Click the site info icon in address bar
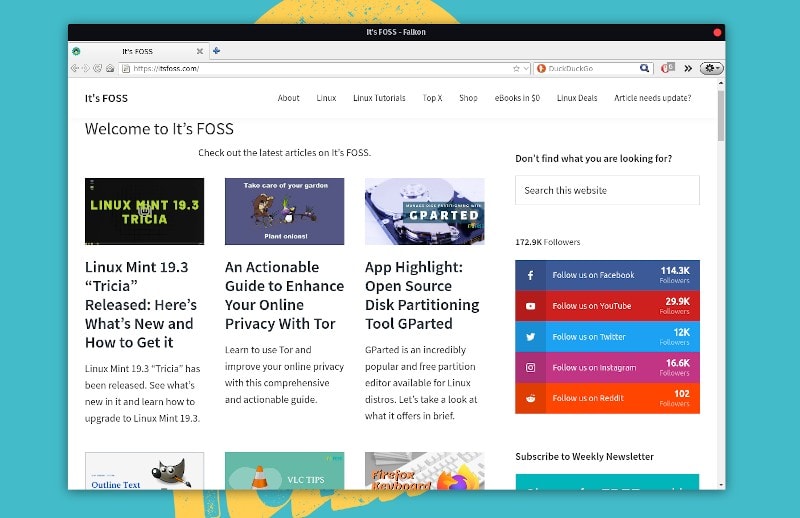 pyautogui.click(x=126, y=68)
